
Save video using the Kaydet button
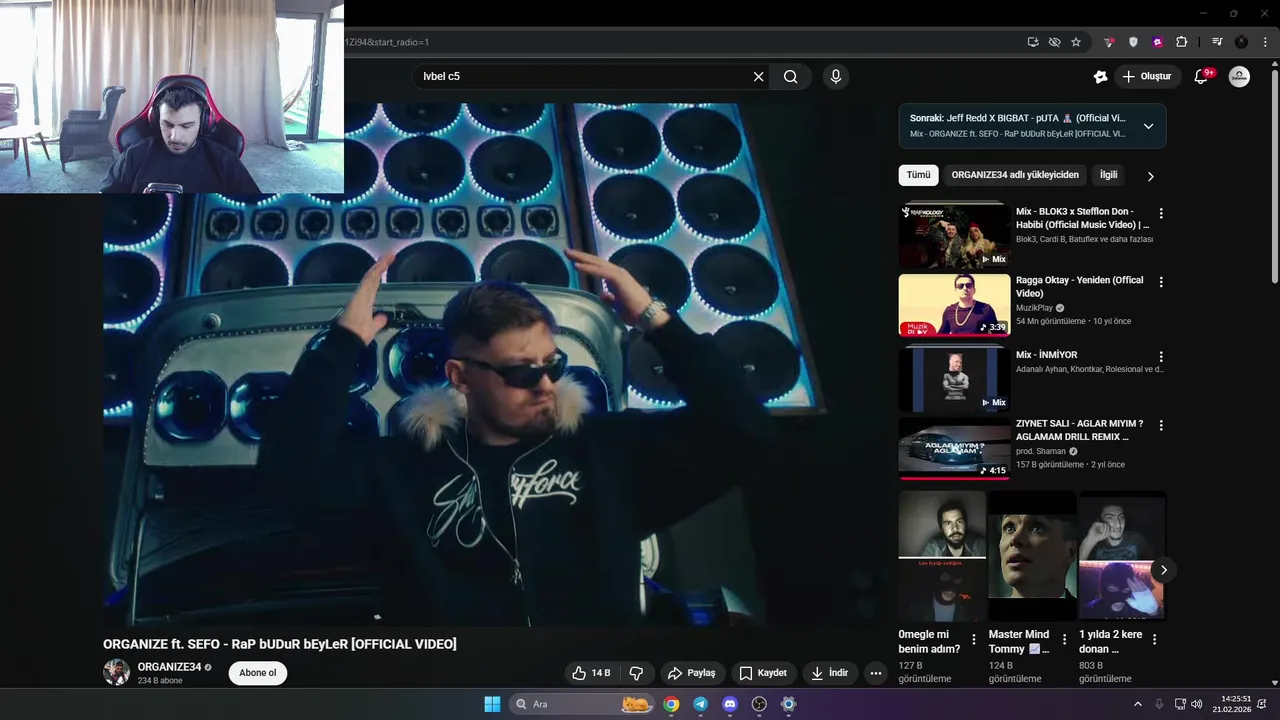(x=763, y=673)
